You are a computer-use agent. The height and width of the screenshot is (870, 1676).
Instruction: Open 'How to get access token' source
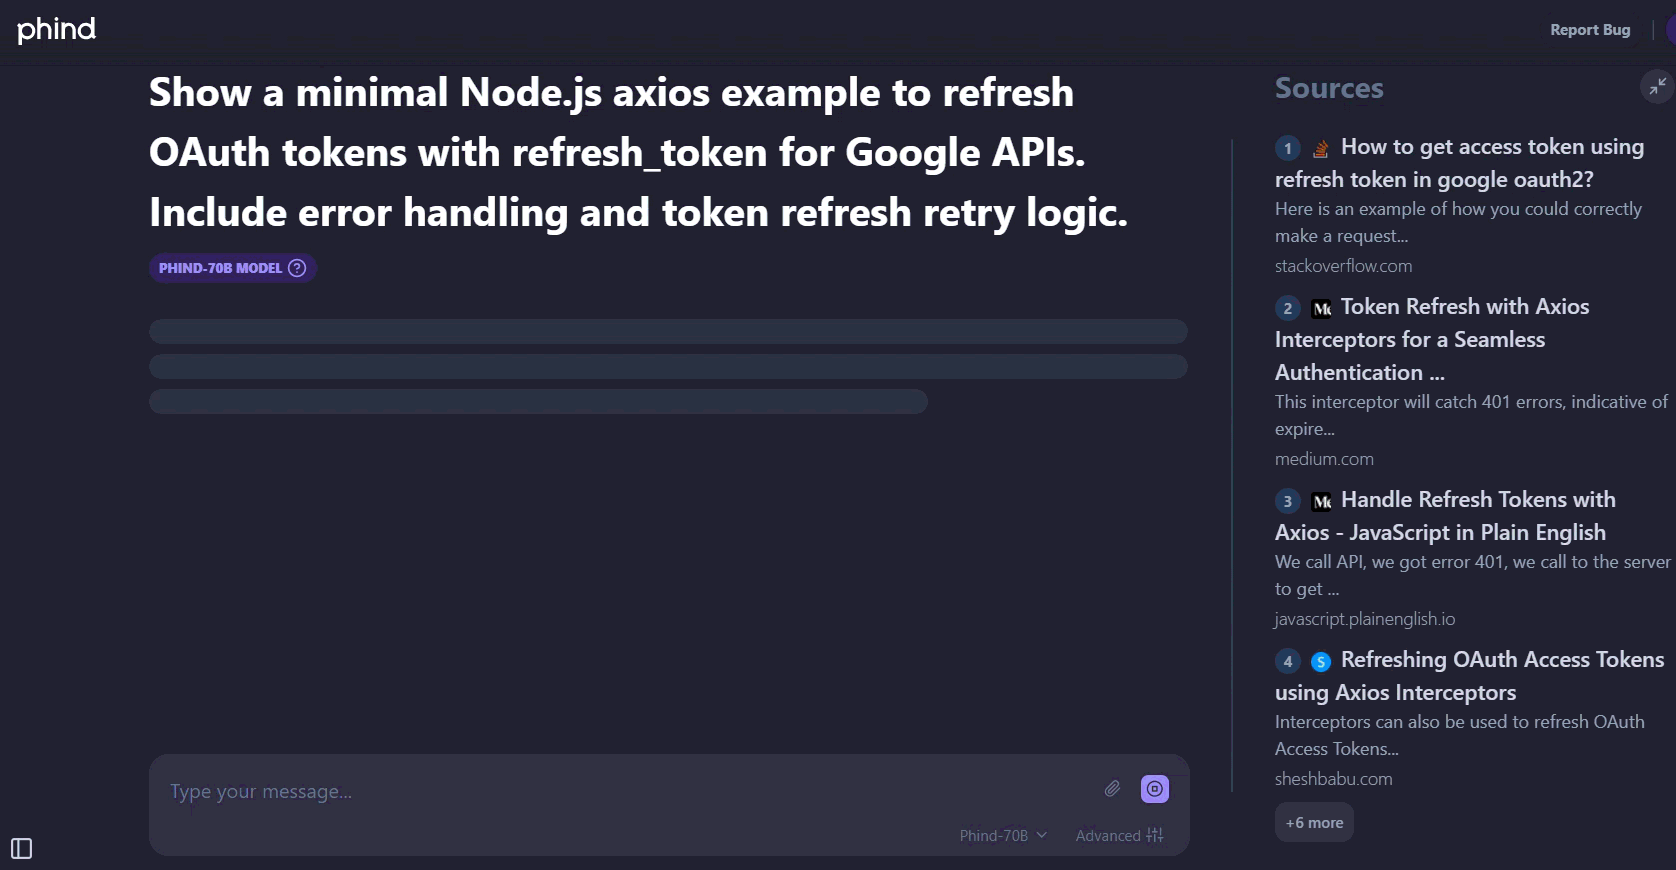point(1491,148)
